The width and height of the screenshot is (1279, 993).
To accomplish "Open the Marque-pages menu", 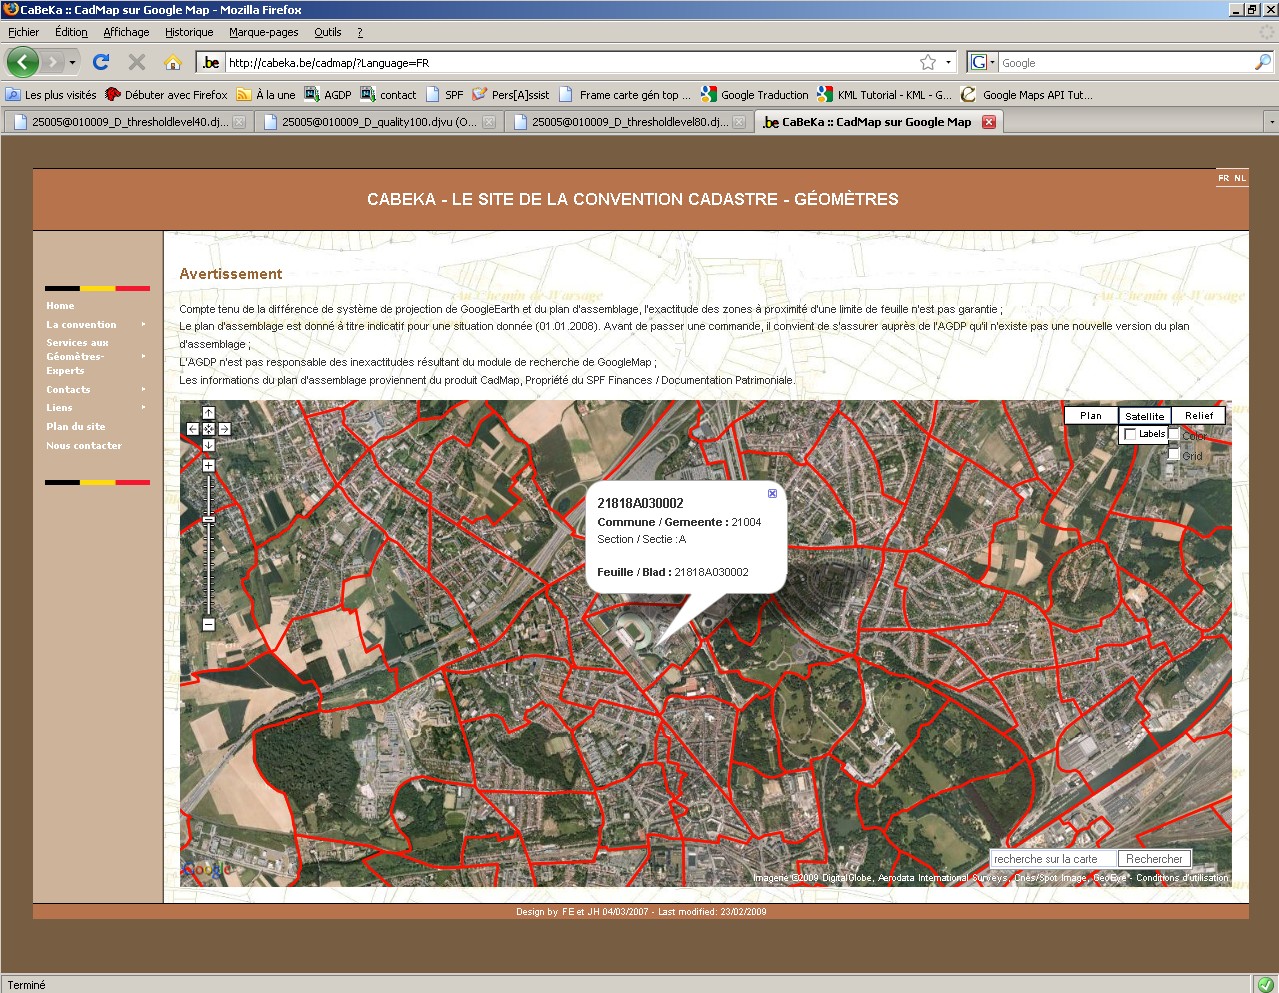I will [263, 32].
